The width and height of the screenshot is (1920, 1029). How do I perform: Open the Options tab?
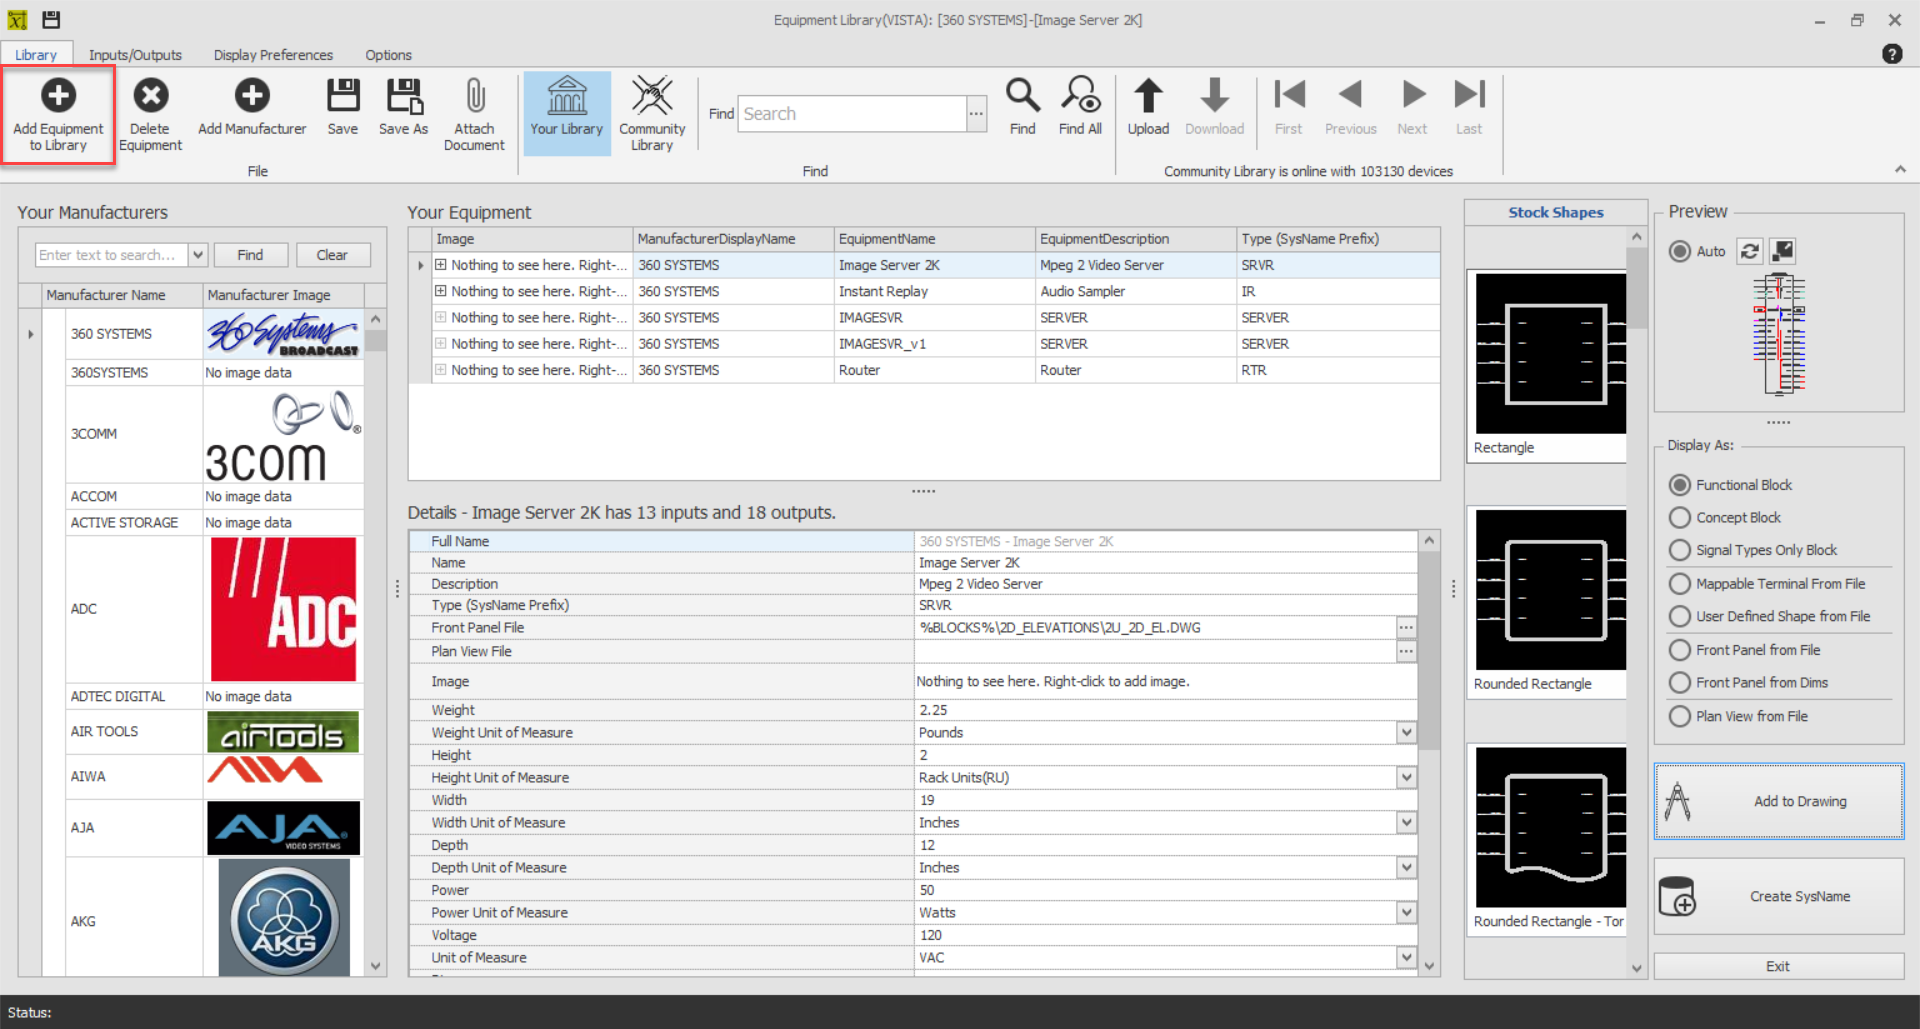click(x=388, y=55)
